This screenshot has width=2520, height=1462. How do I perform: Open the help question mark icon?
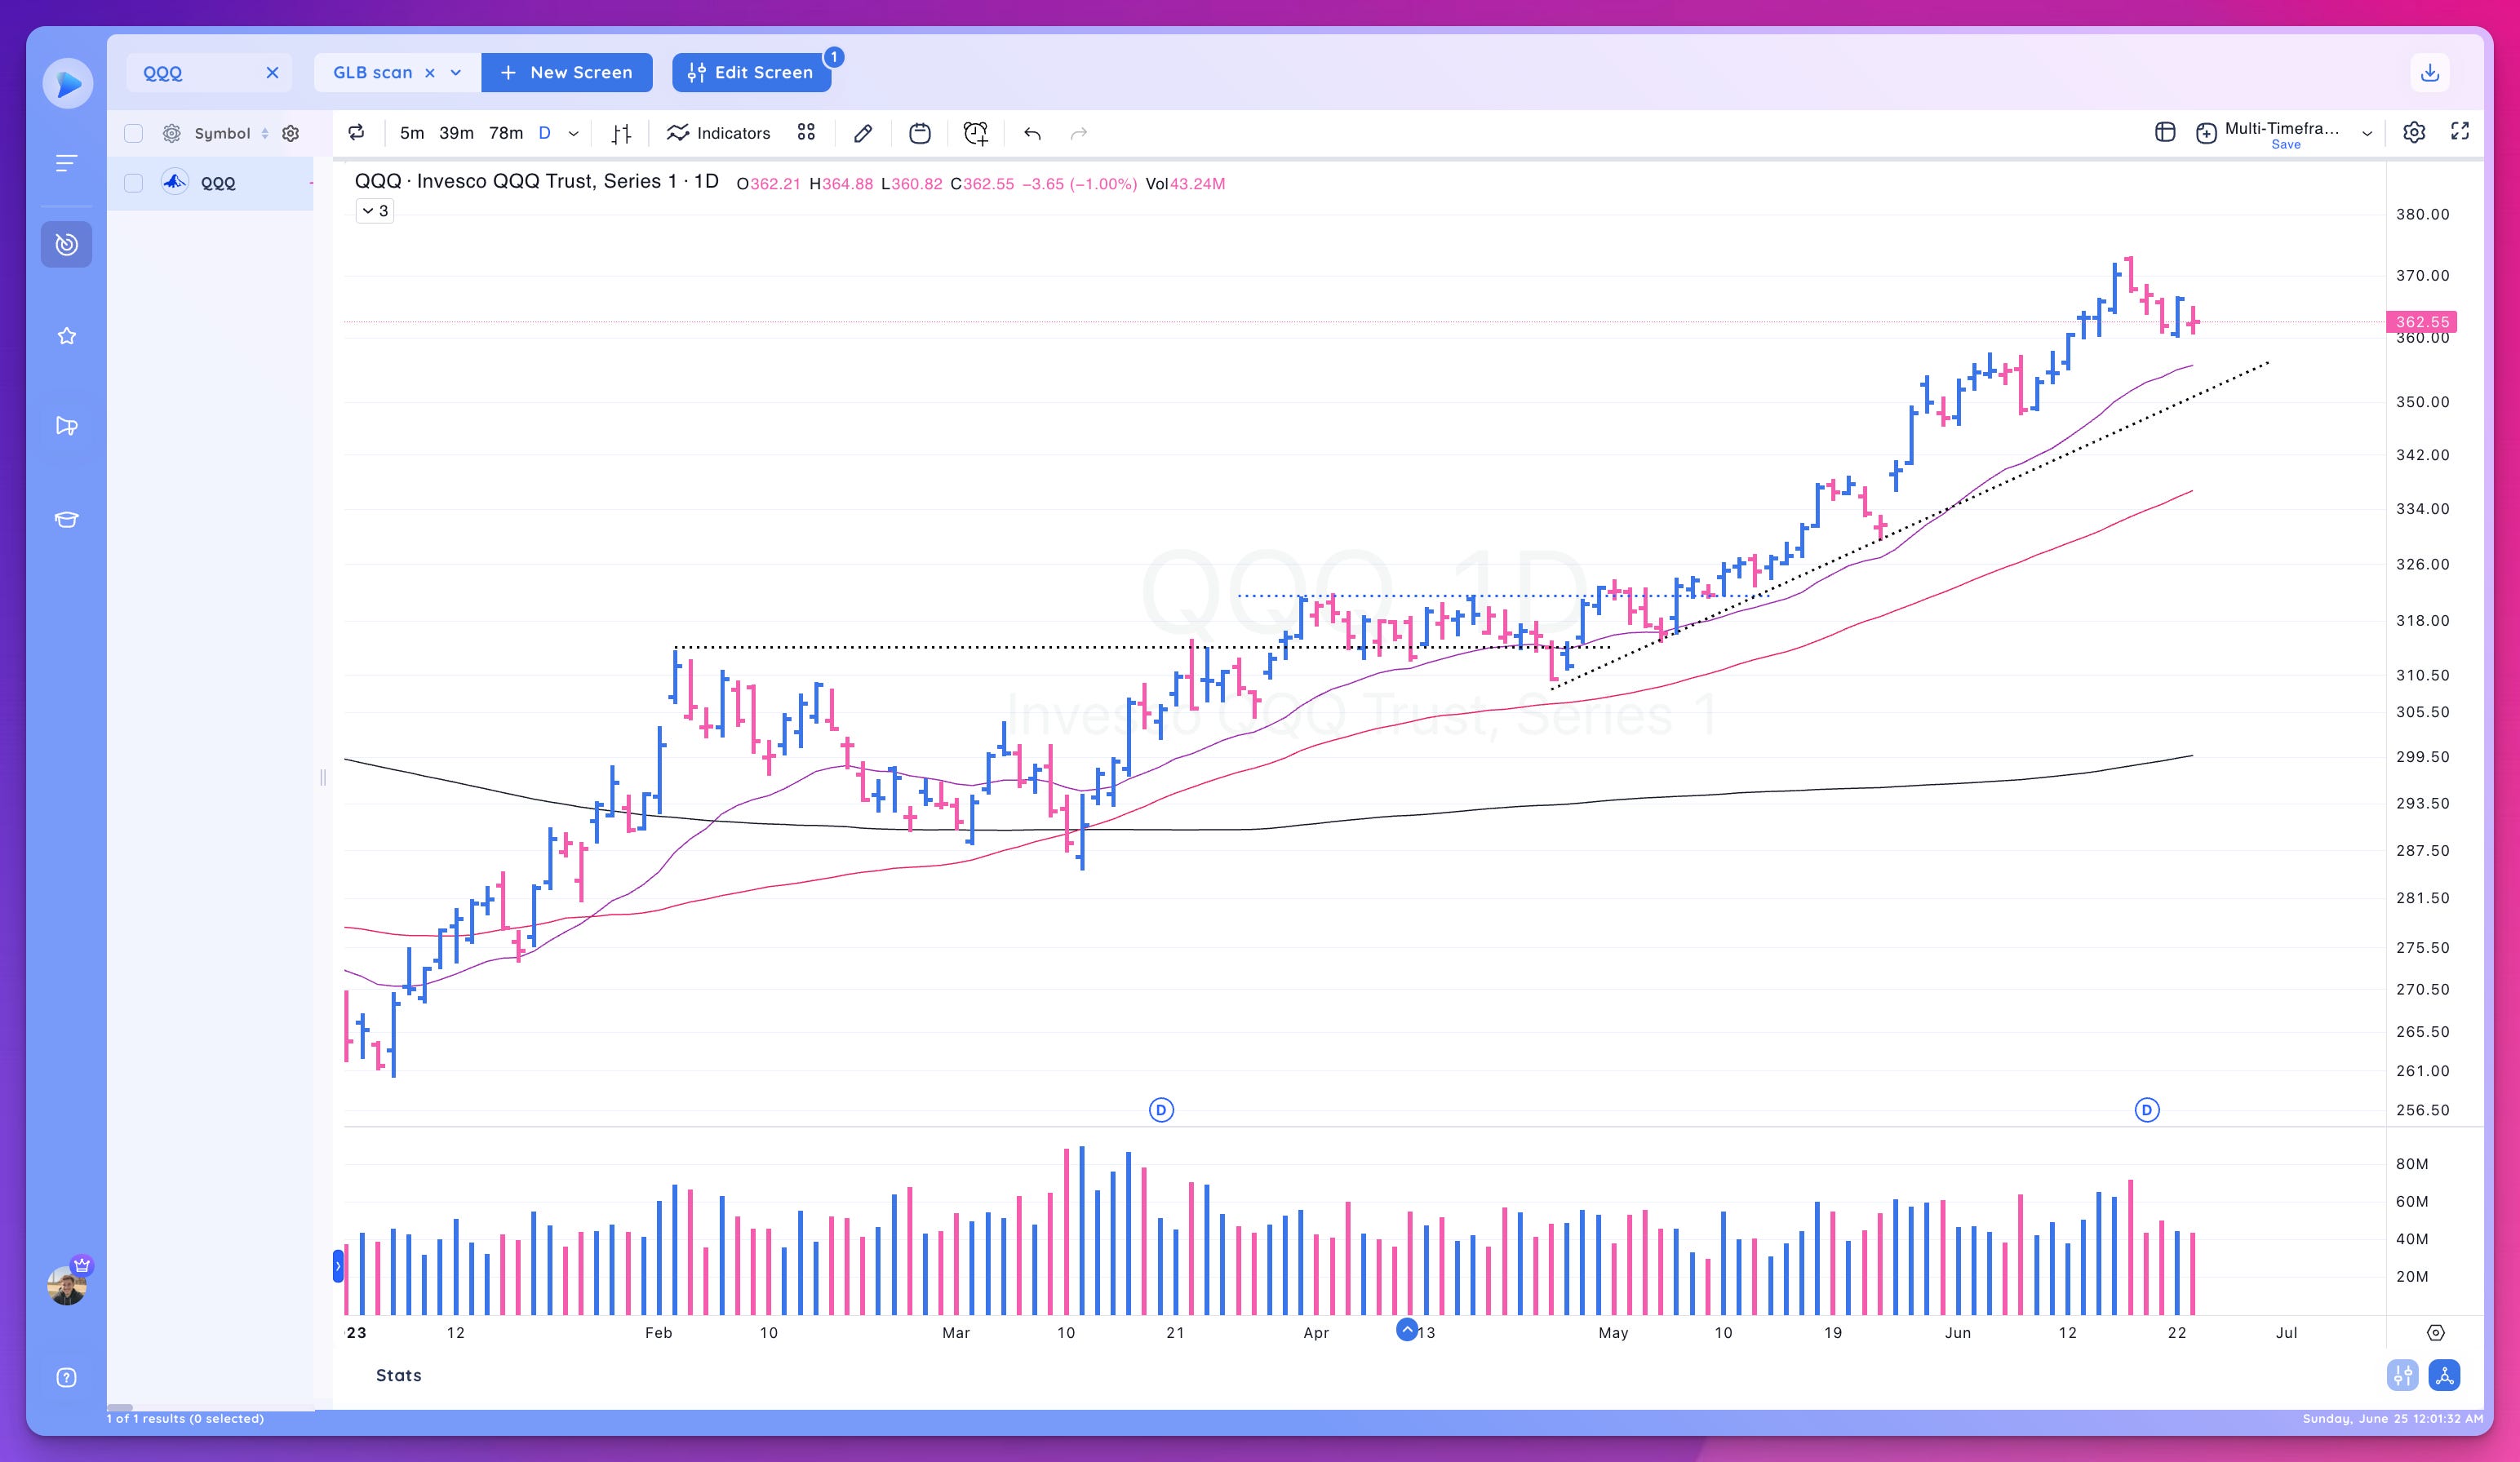[66, 1378]
